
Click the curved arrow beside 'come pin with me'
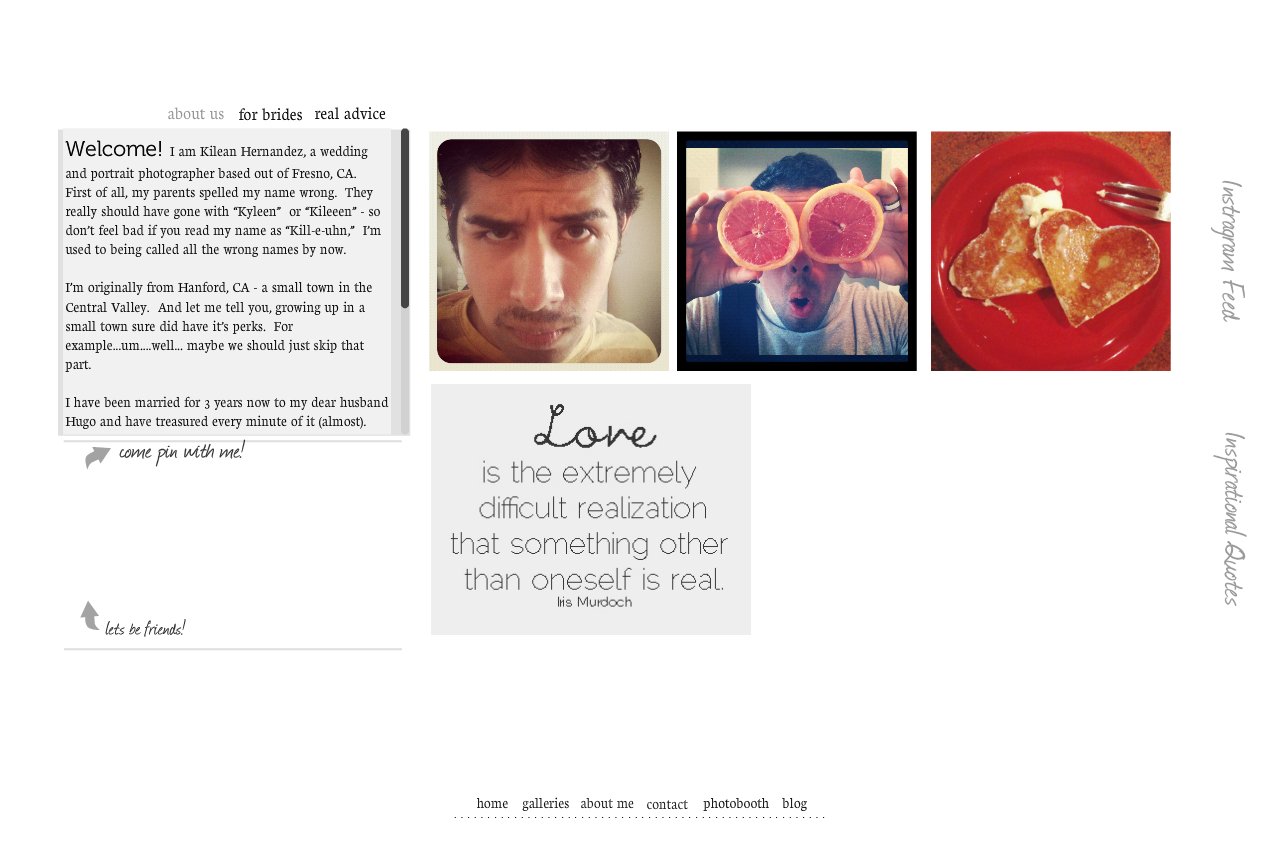[x=98, y=457]
